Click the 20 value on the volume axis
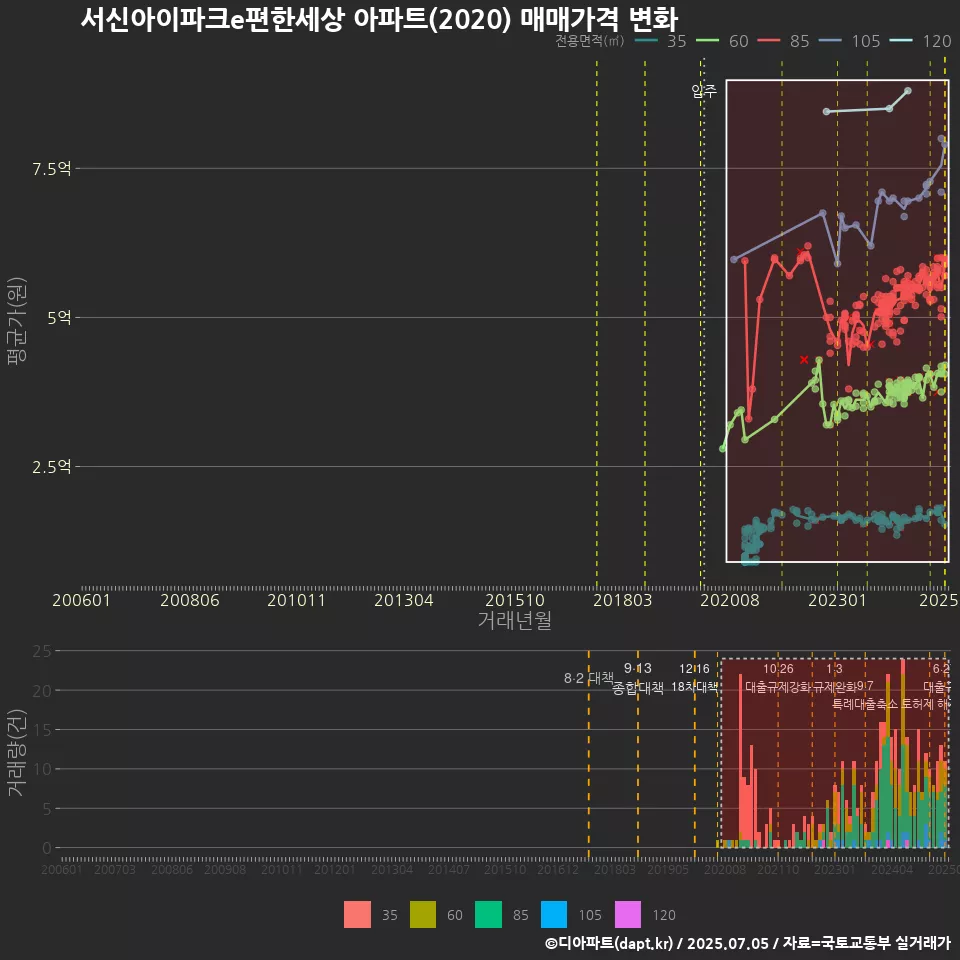The height and width of the screenshot is (960, 960). (x=42, y=691)
